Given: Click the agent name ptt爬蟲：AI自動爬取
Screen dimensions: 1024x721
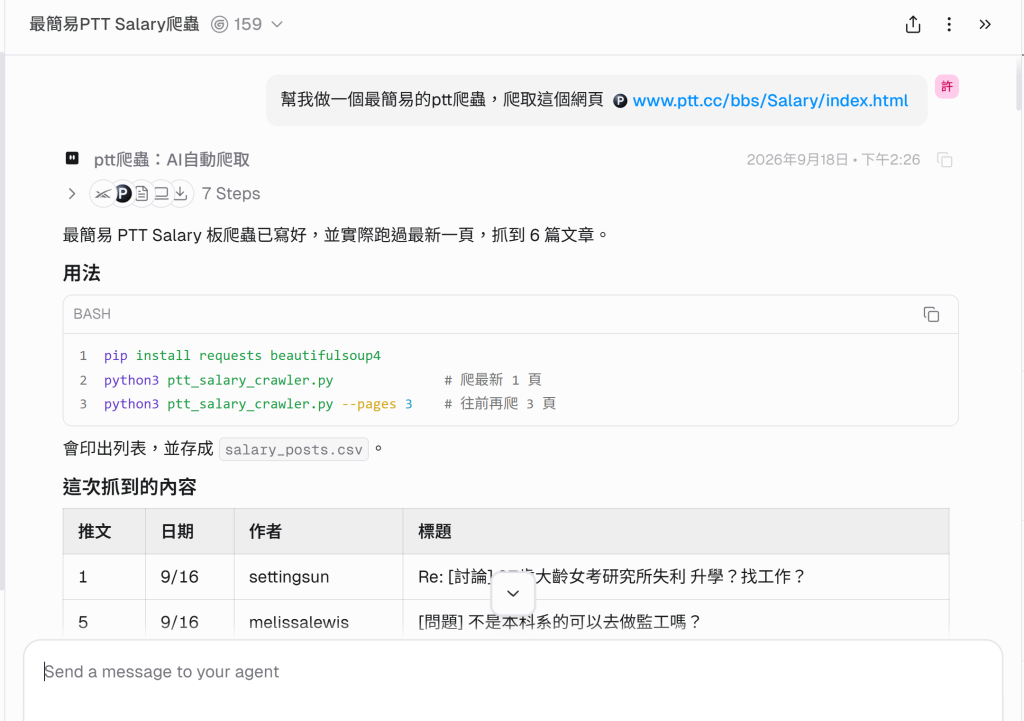Looking at the screenshot, I should point(172,160).
